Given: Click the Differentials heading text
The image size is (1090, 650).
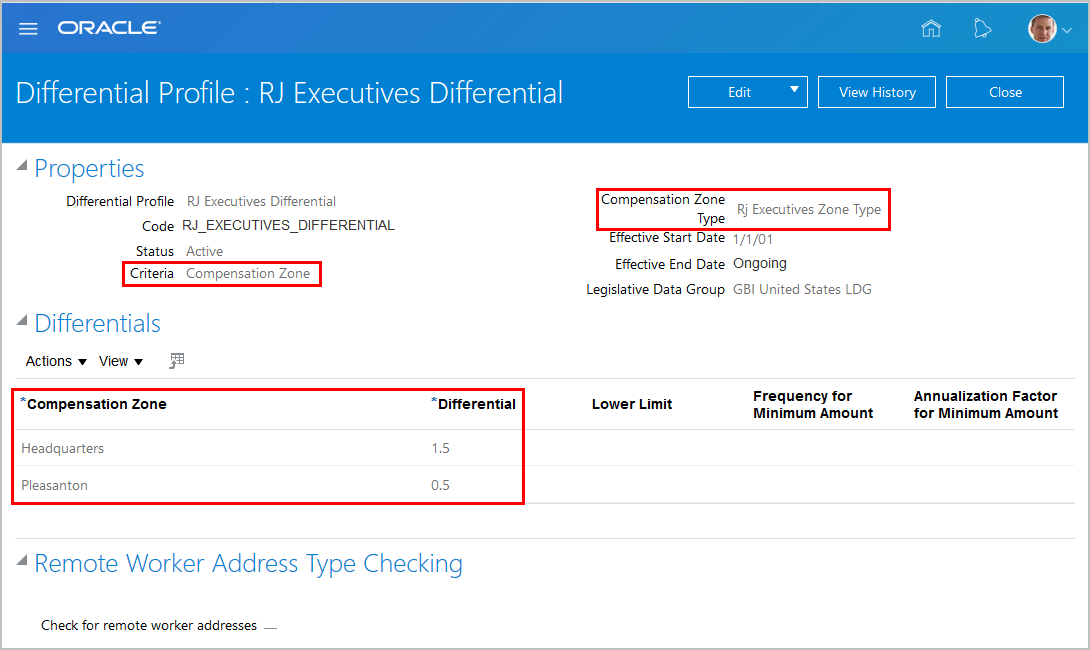Looking at the screenshot, I should point(97,323).
